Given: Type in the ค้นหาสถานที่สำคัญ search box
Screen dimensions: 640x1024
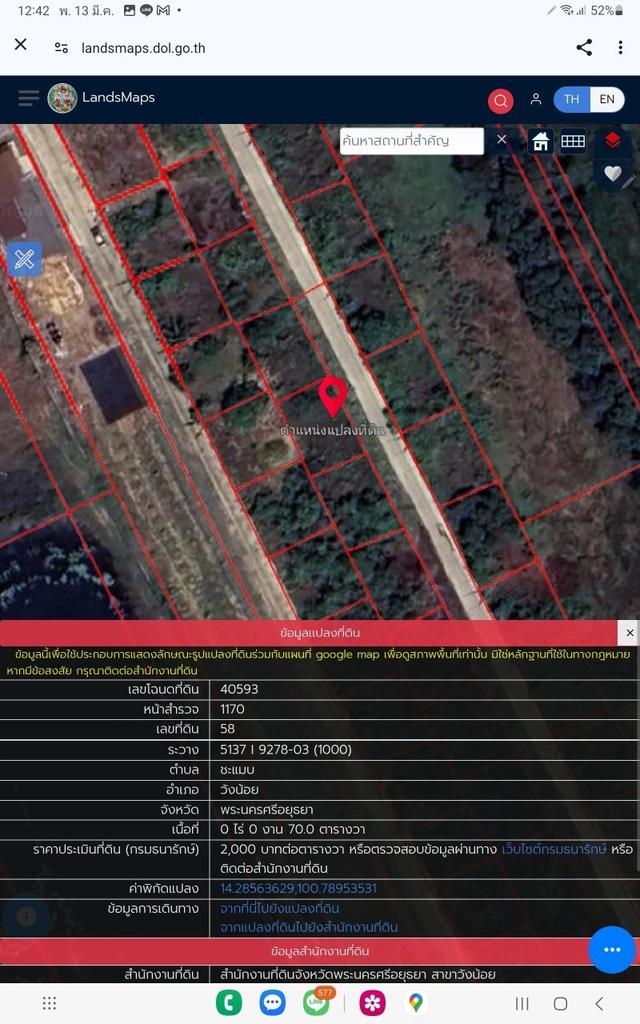Looking at the screenshot, I should click(x=410, y=141).
